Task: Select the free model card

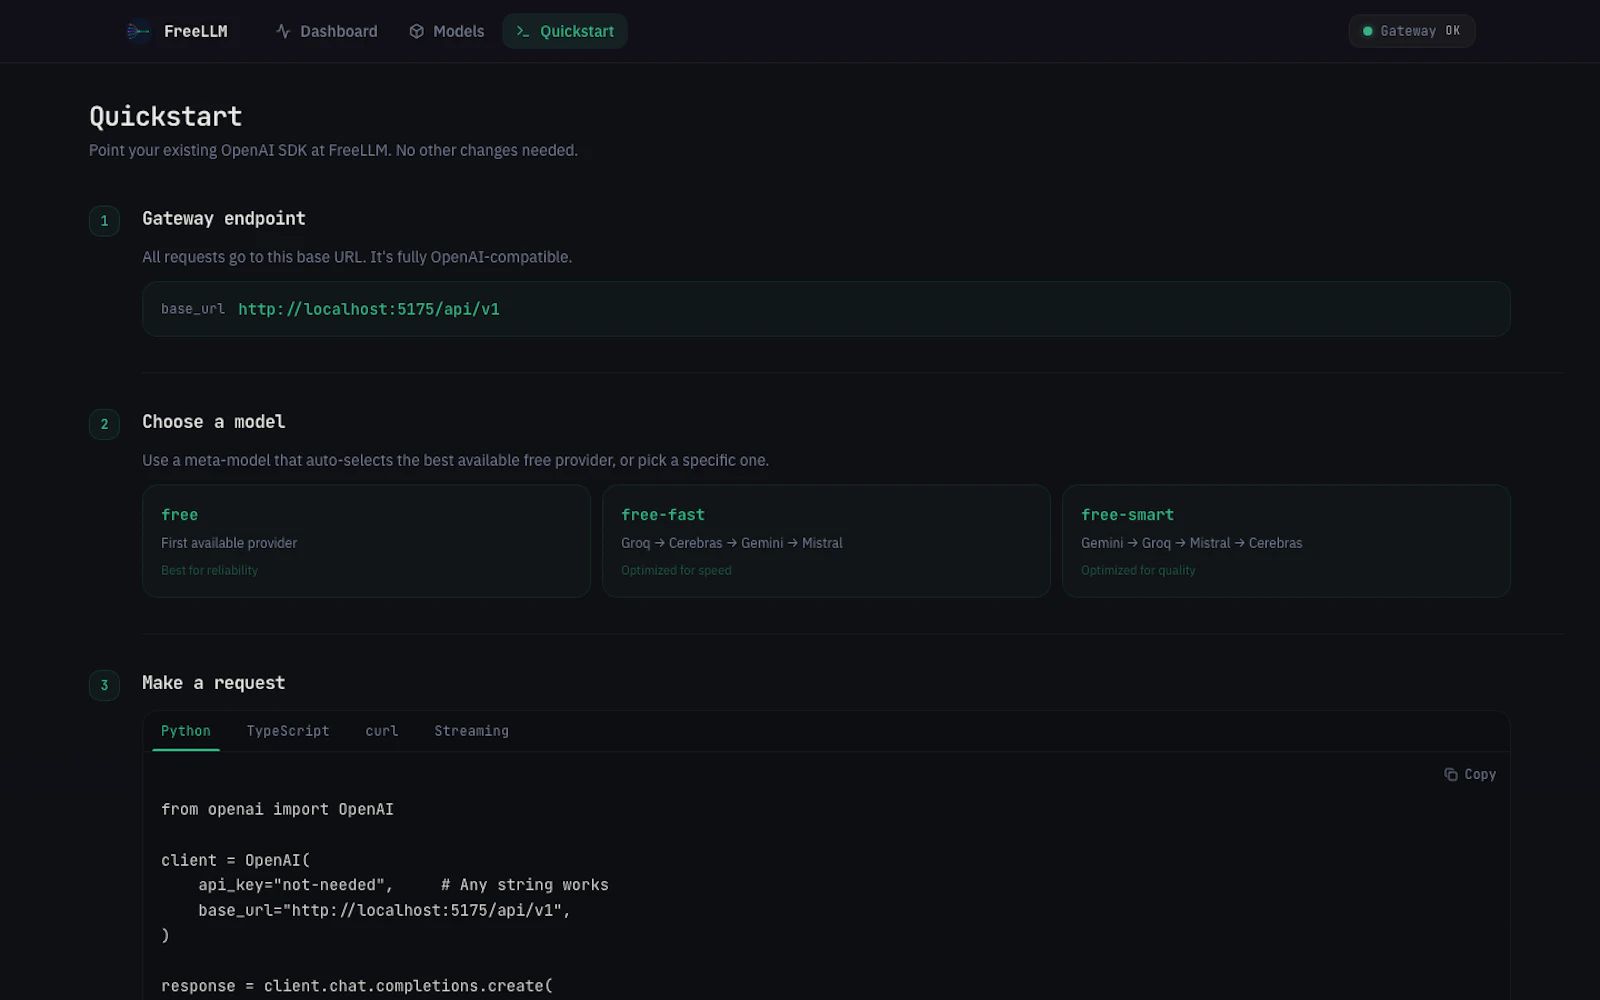Action: (366, 541)
